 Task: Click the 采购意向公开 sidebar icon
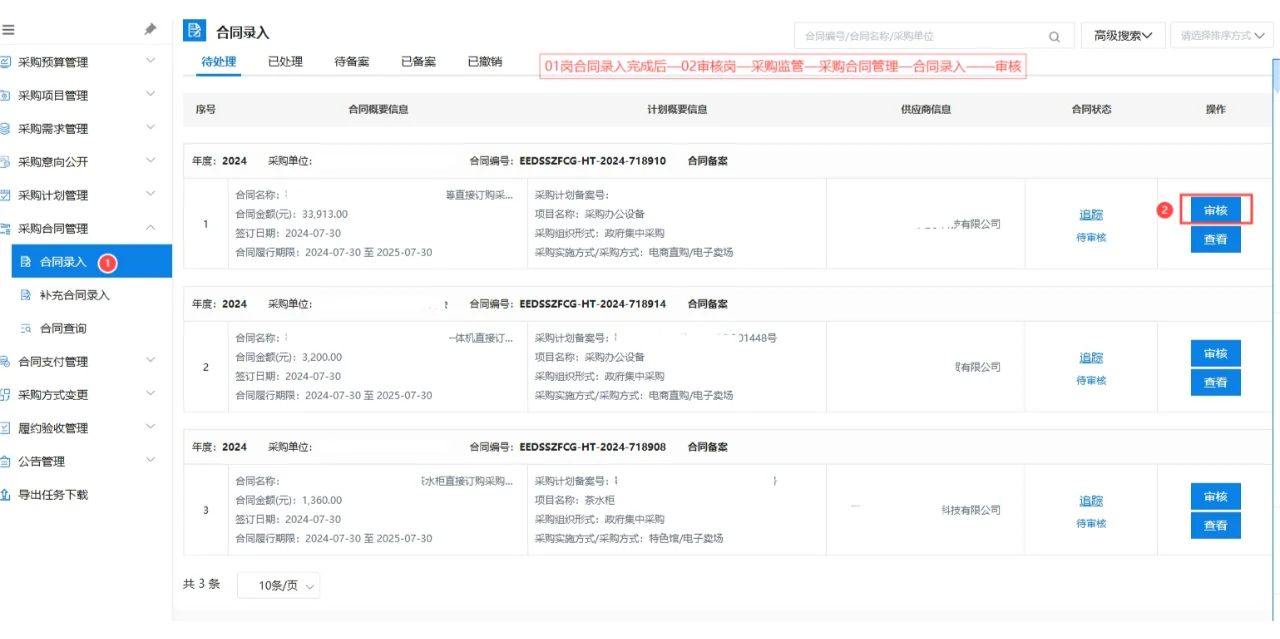point(6,161)
